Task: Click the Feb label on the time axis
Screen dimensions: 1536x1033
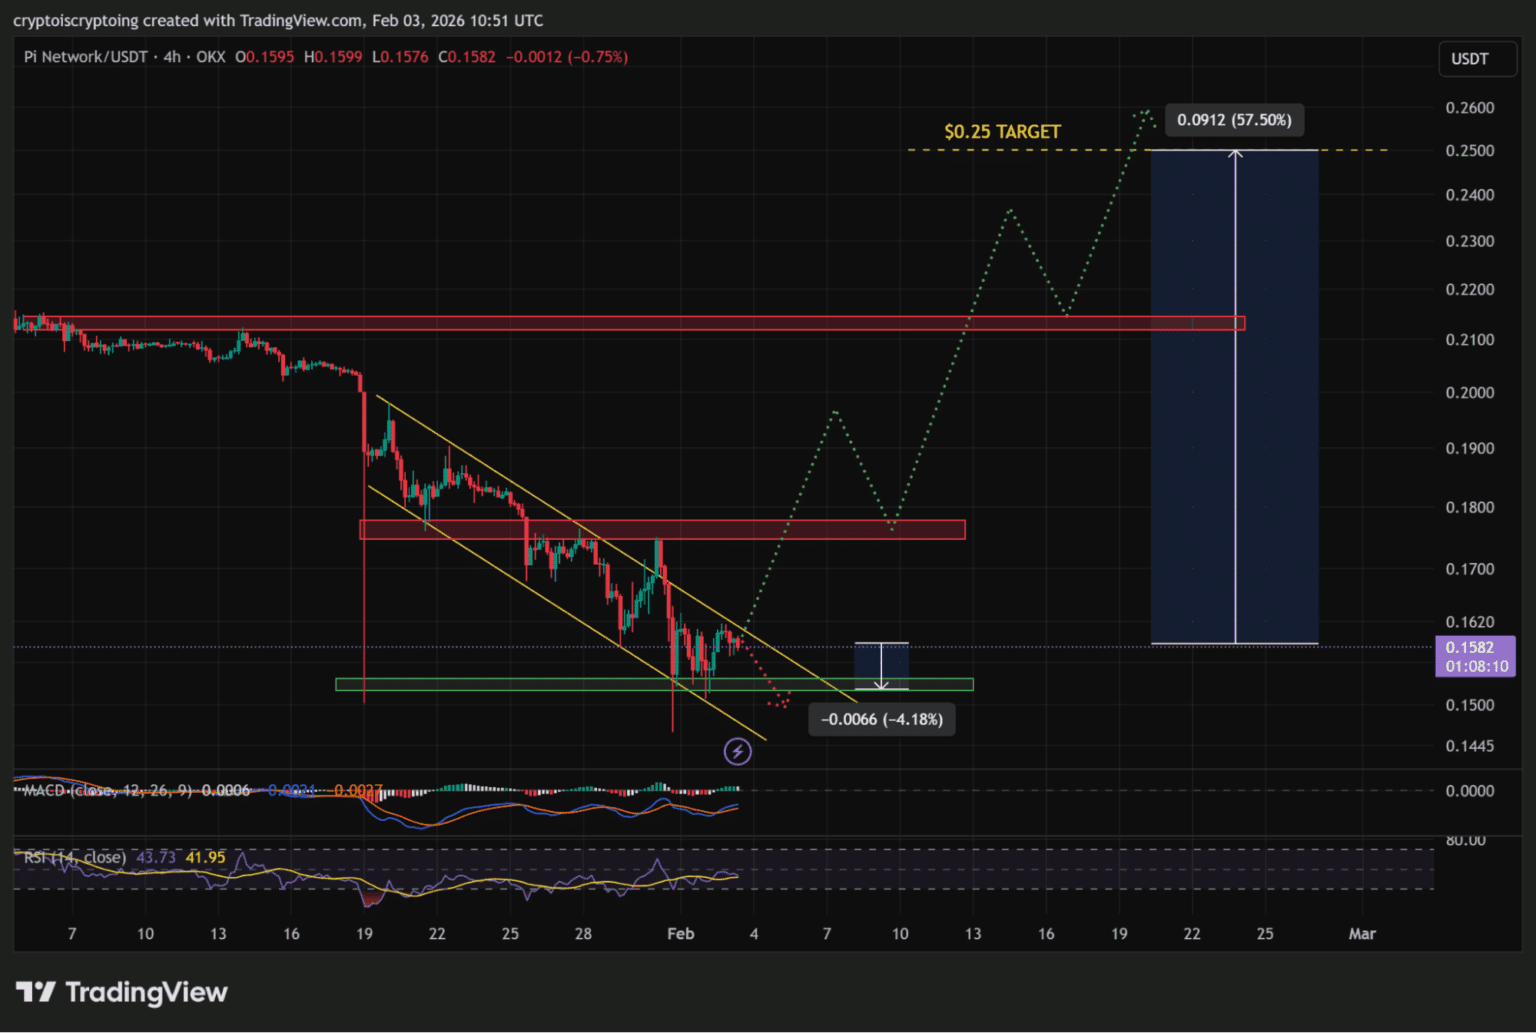Action: [680, 934]
